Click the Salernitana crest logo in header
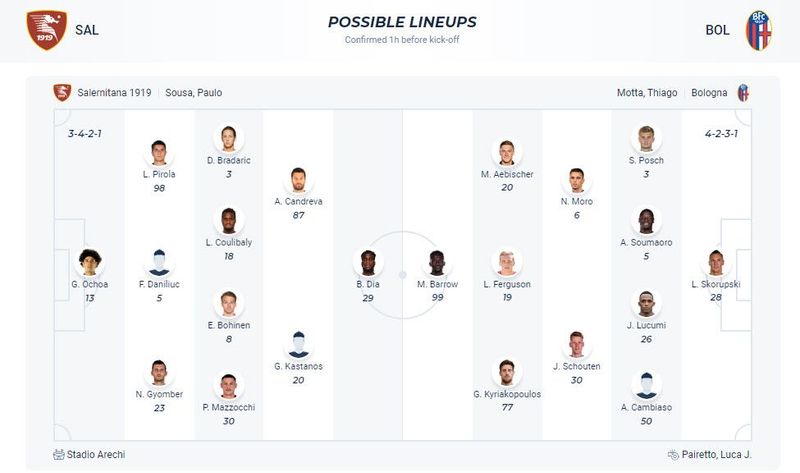Image resolution: width=800 pixels, height=473 pixels. coord(46,30)
